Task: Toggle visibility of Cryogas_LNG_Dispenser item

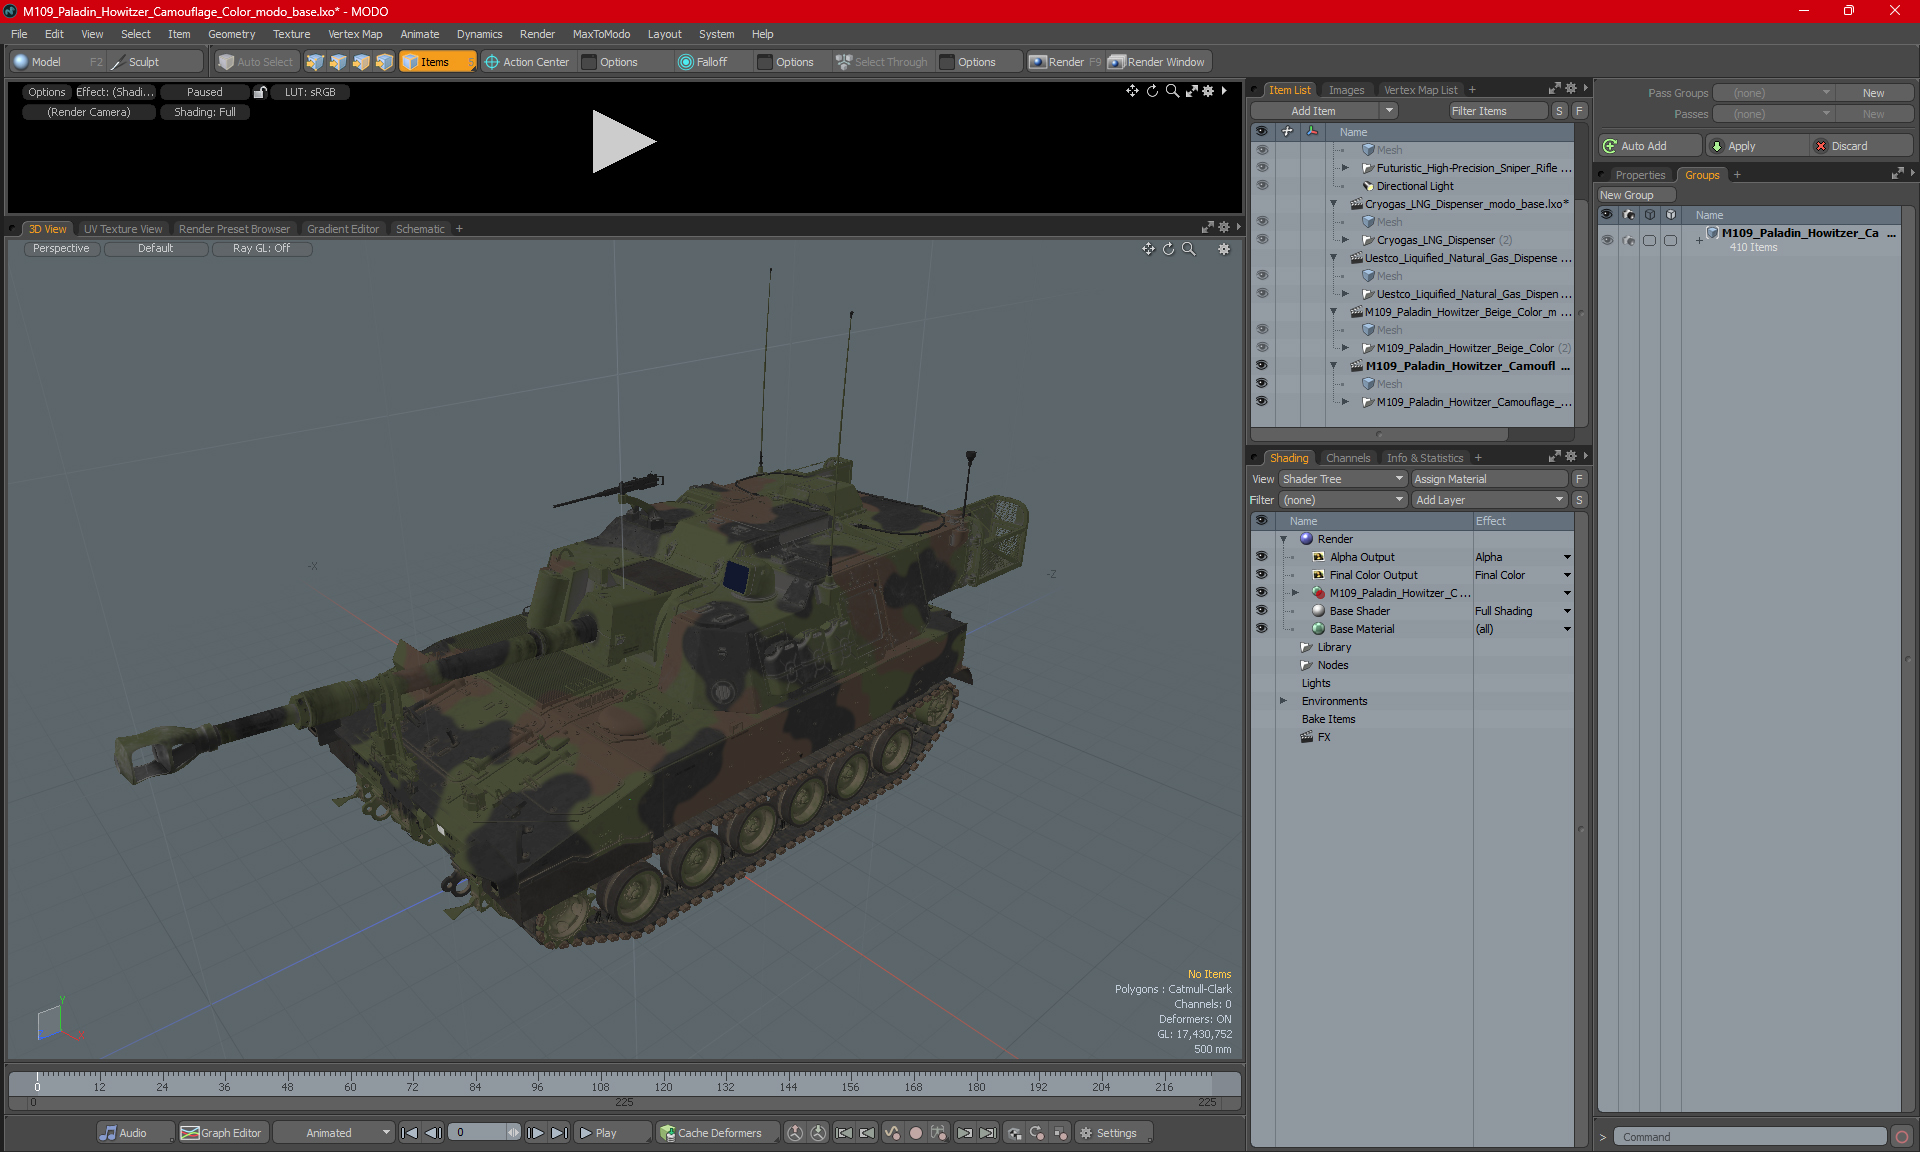Action: tap(1262, 240)
